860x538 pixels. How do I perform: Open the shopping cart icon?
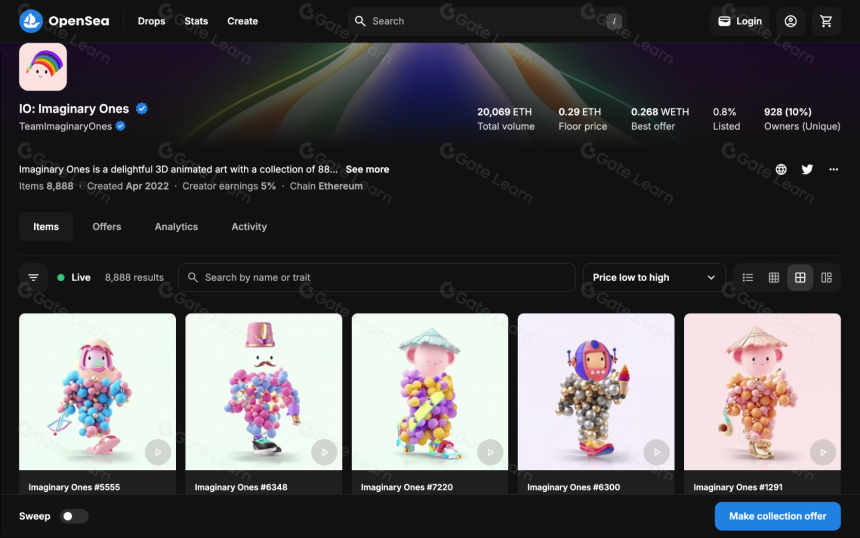pyautogui.click(x=826, y=21)
